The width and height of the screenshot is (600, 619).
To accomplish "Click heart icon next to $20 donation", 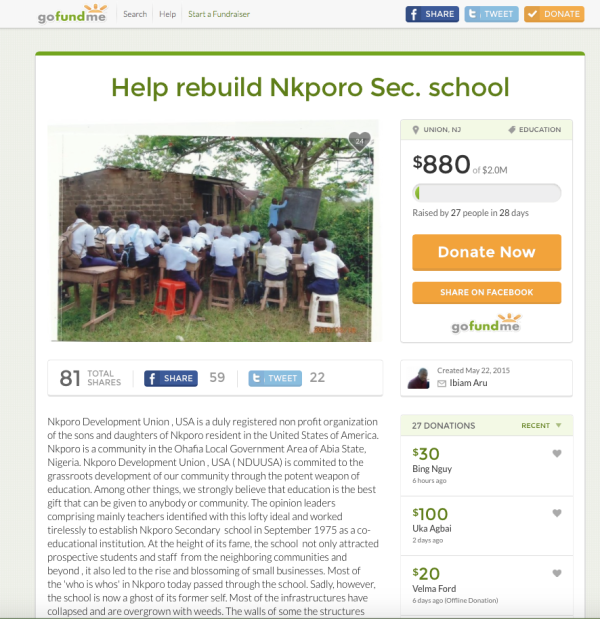I will pos(557,573).
